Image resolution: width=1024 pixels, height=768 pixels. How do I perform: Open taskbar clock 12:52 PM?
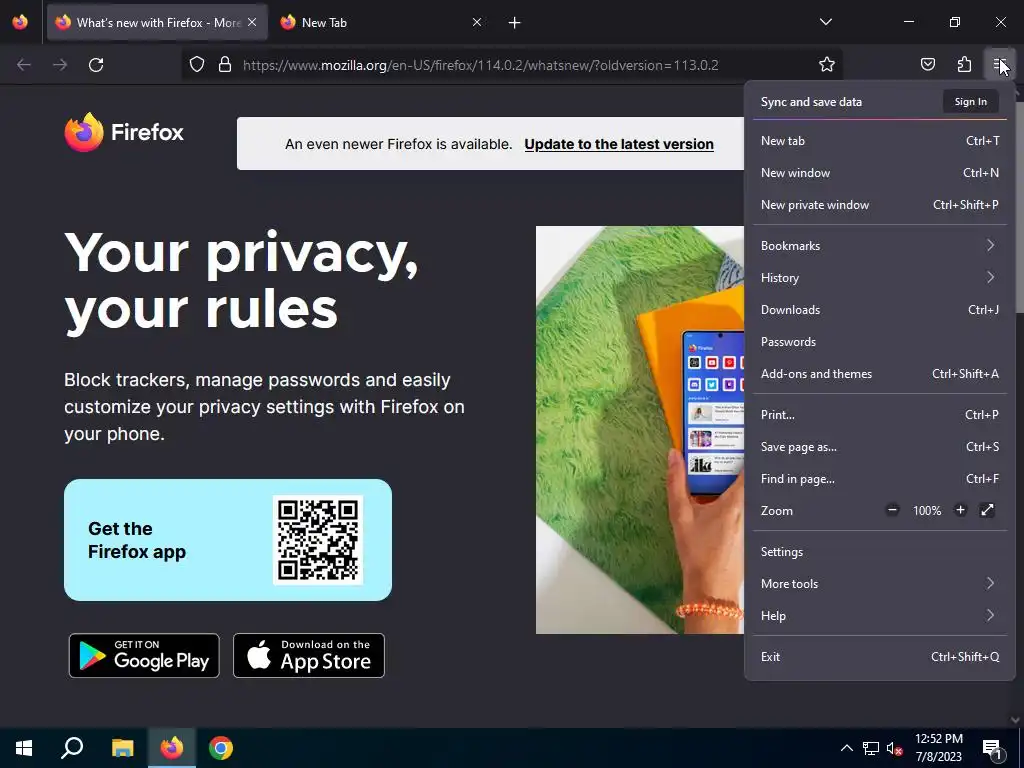(938, 748)
